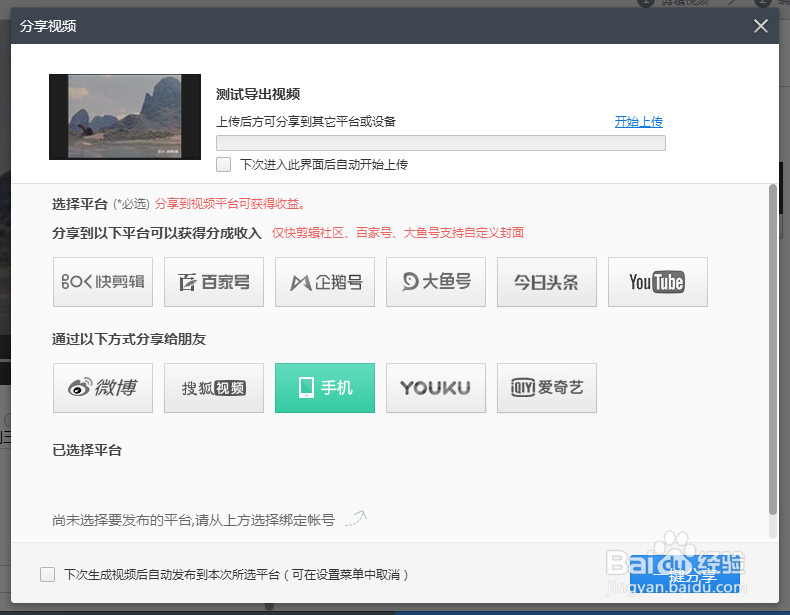Choose the 爱奇艺 sharing option
Image resolution: width=790 pixels, height=615 pixels.
[547, 388]
